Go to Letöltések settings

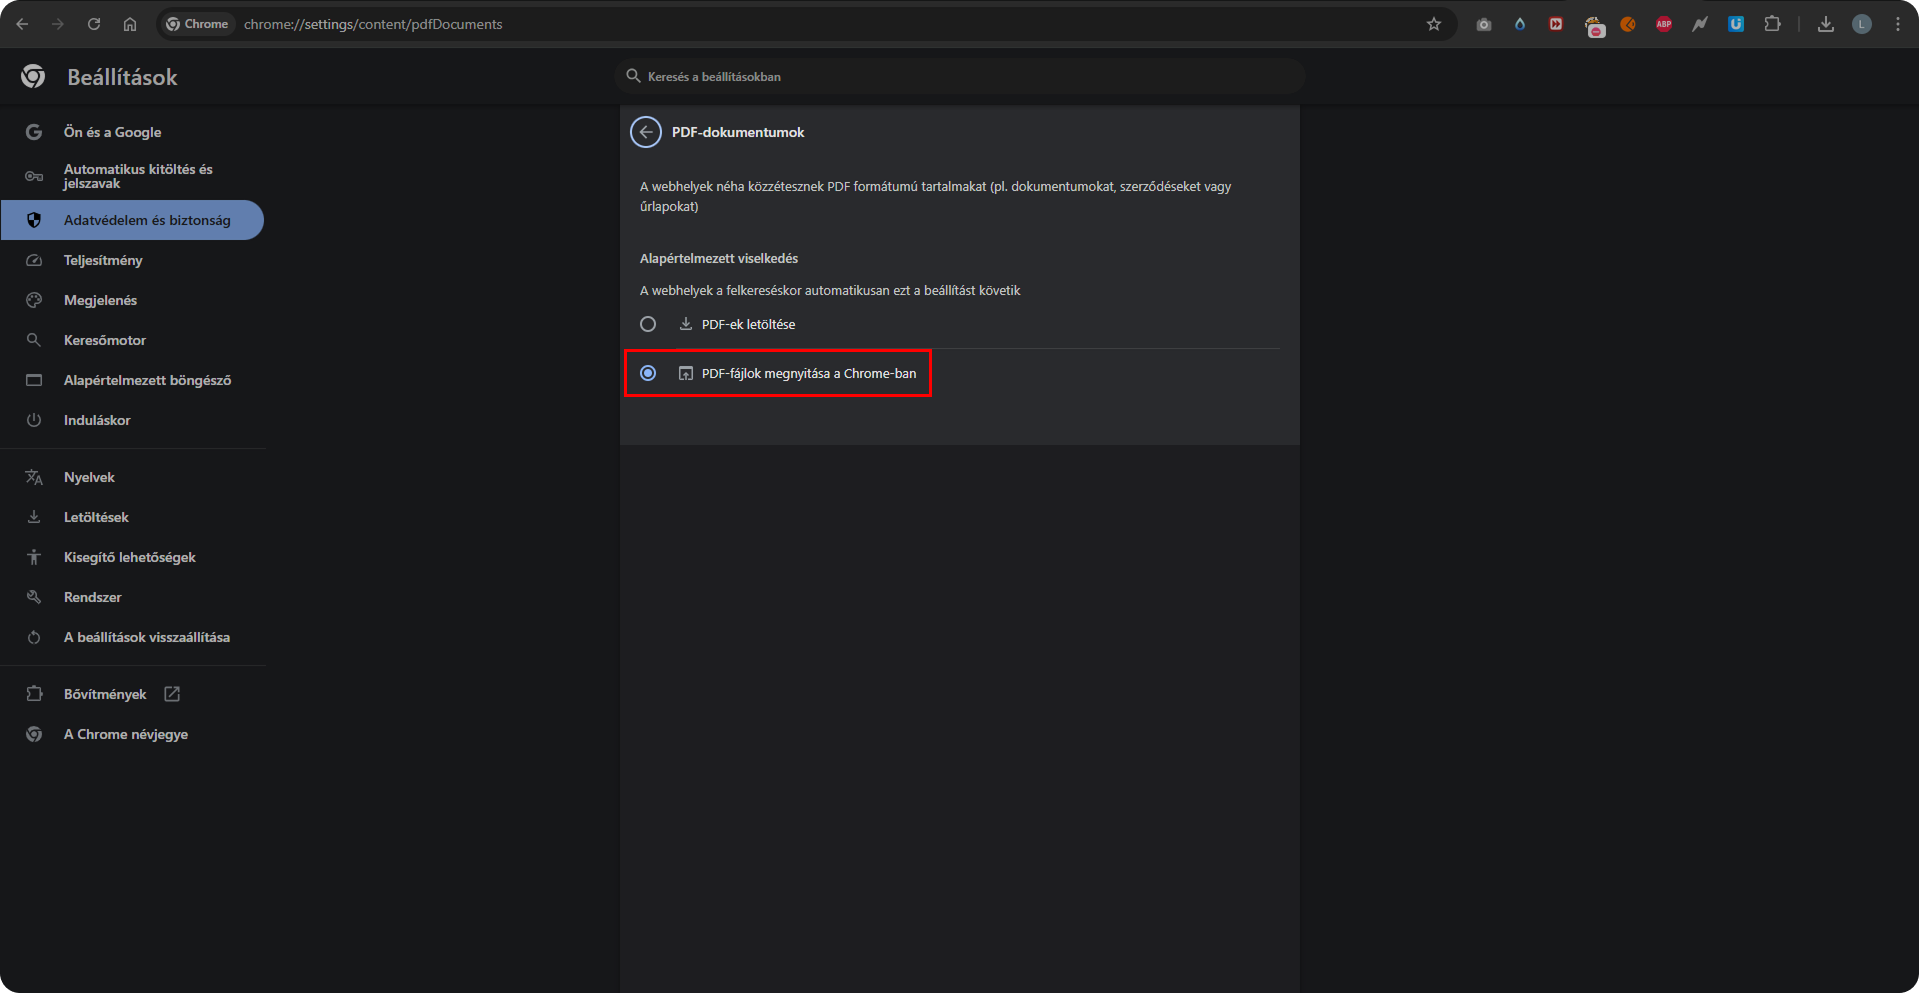[x=96, y=517]
